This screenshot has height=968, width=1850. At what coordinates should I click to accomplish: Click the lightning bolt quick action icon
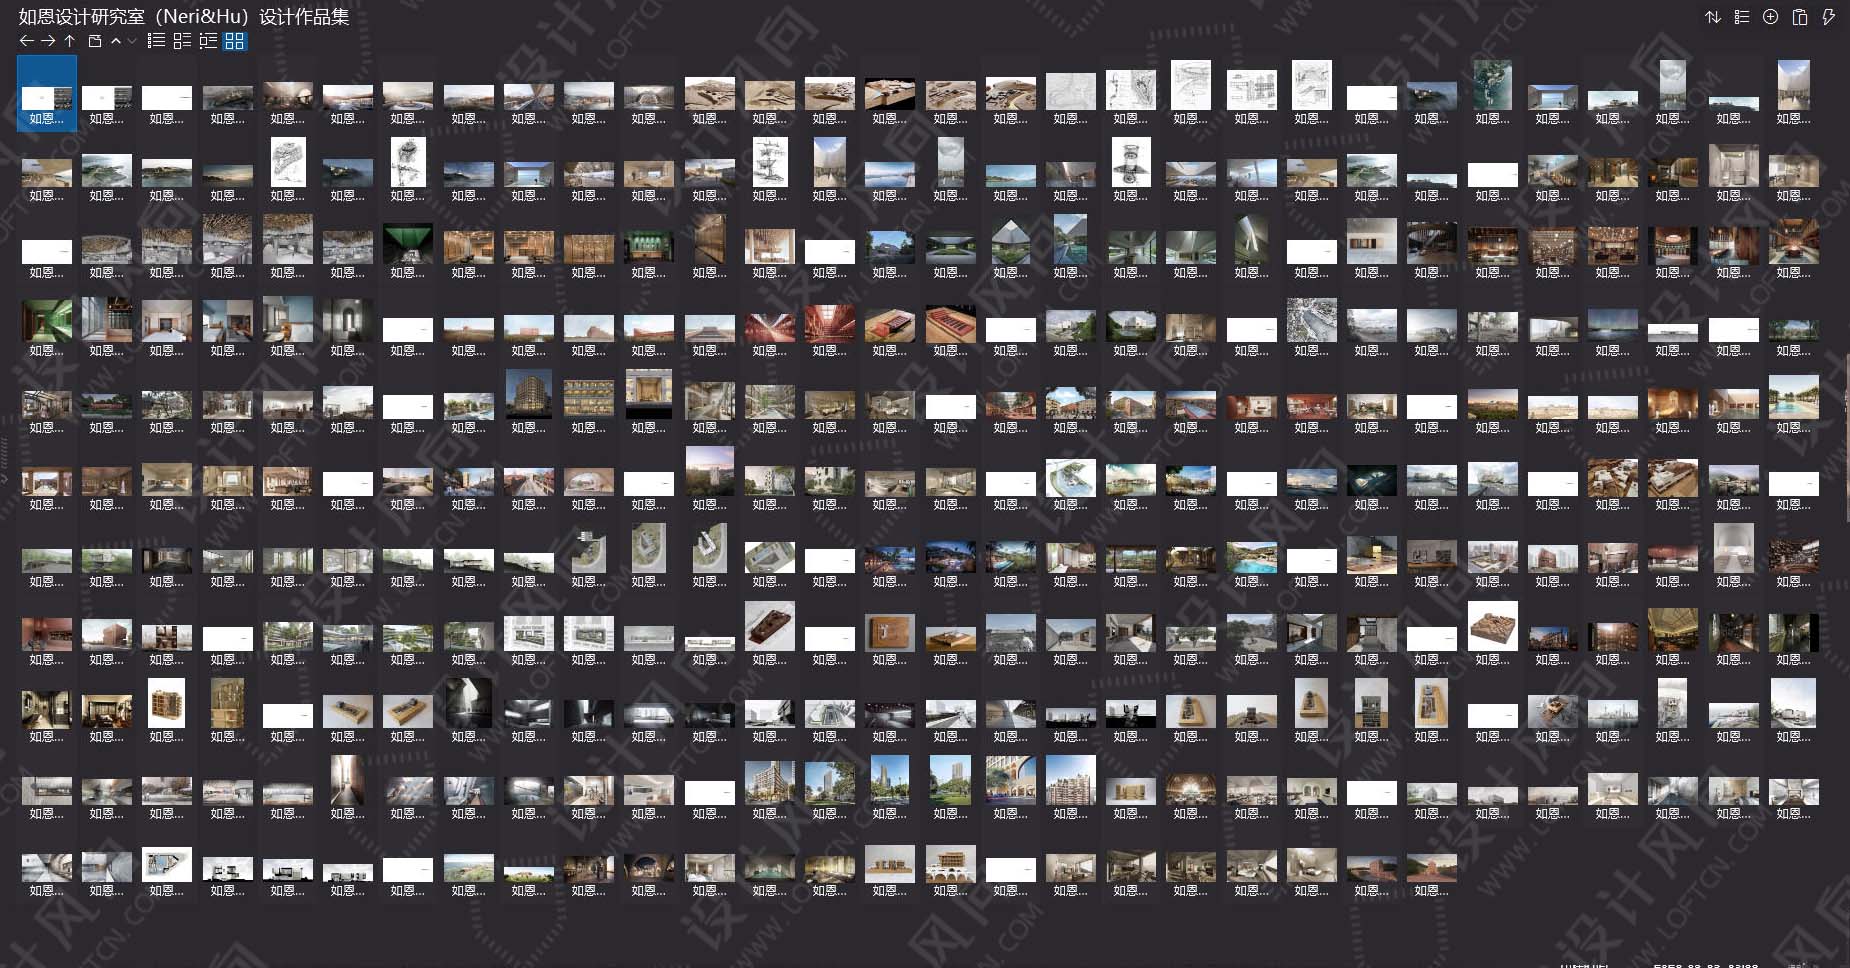tap(1828, 17)
